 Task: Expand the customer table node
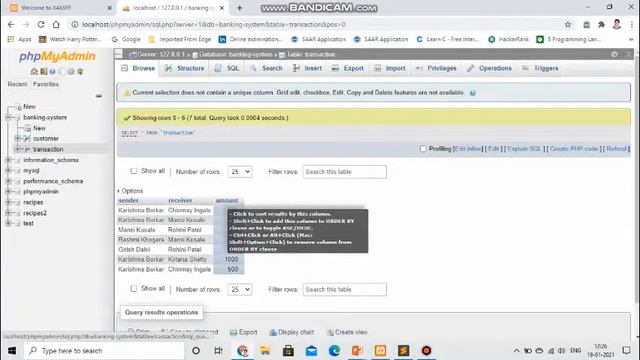[18, 139]
